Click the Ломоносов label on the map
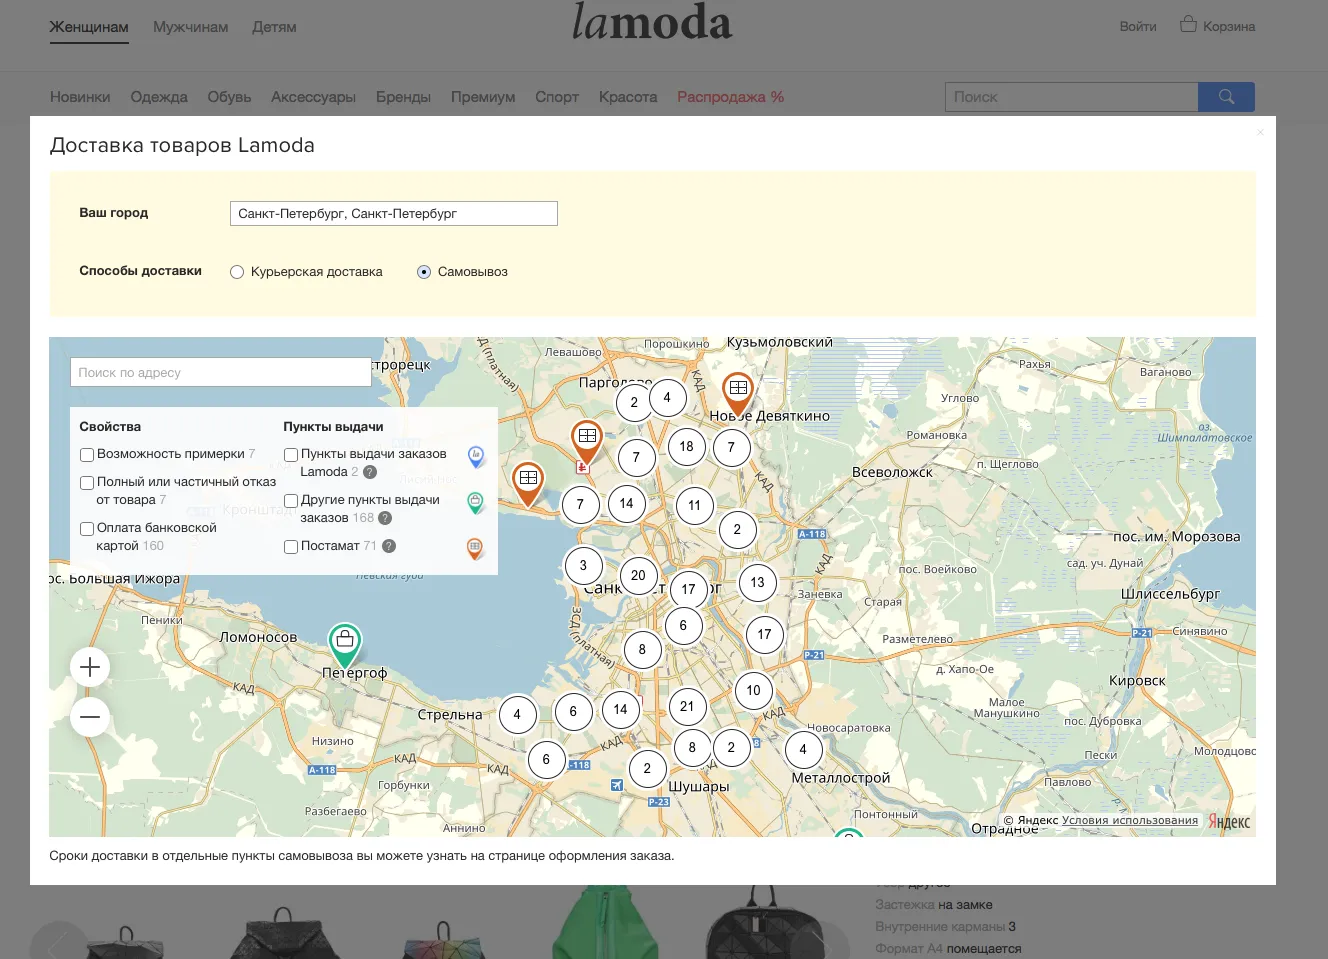This screenshot has width=1328, height=959. point(258,637)
